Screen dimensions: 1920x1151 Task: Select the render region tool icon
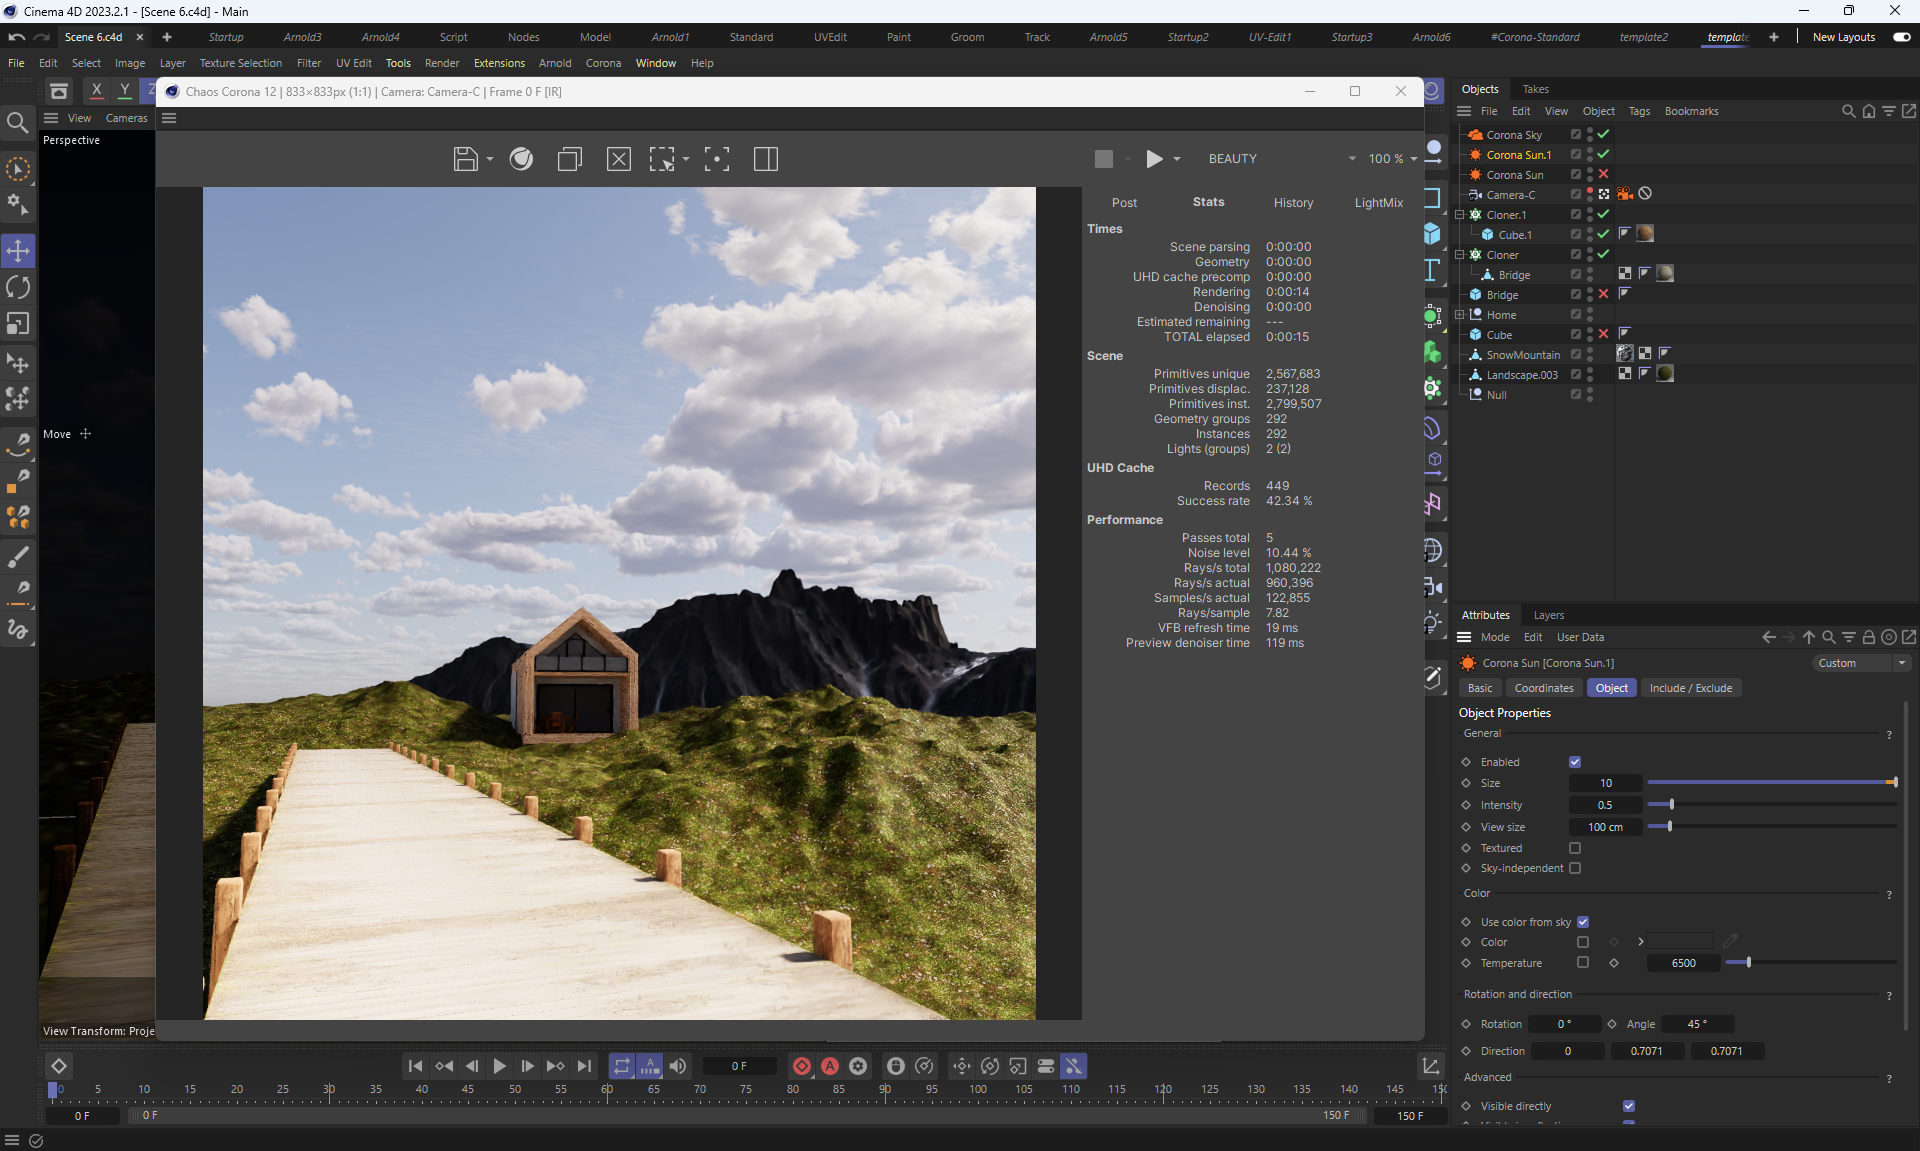coord(661,159)
